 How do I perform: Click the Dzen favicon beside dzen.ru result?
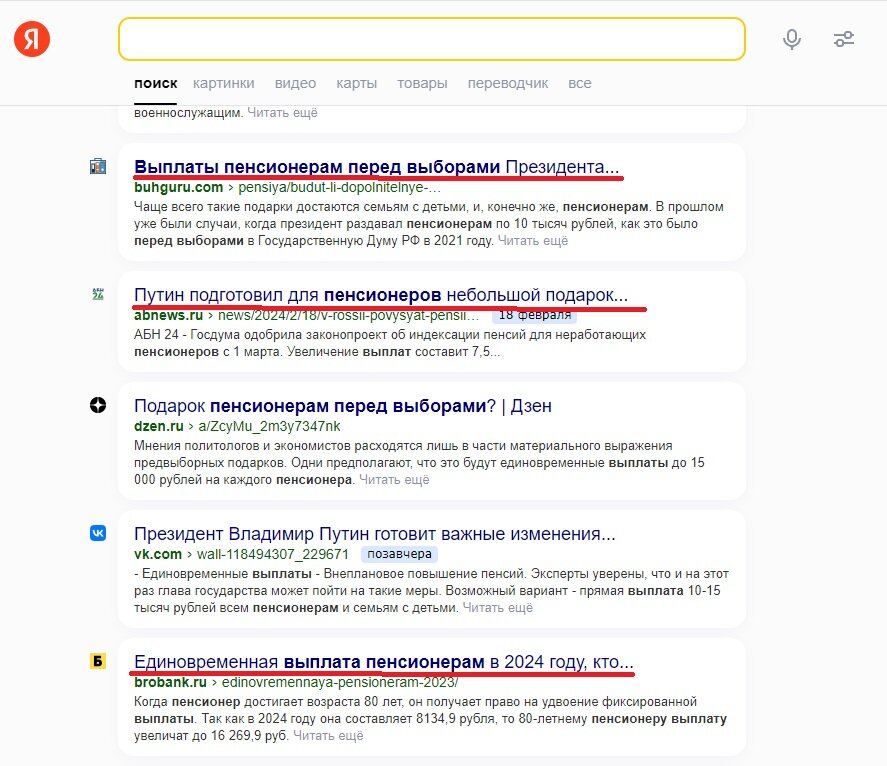pyautogui.click(x=97, y=404)
